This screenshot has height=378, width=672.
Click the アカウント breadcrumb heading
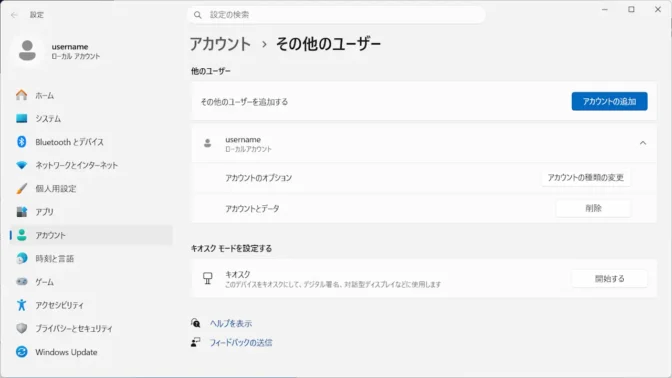pyautogui.click(x=220, y=44)
